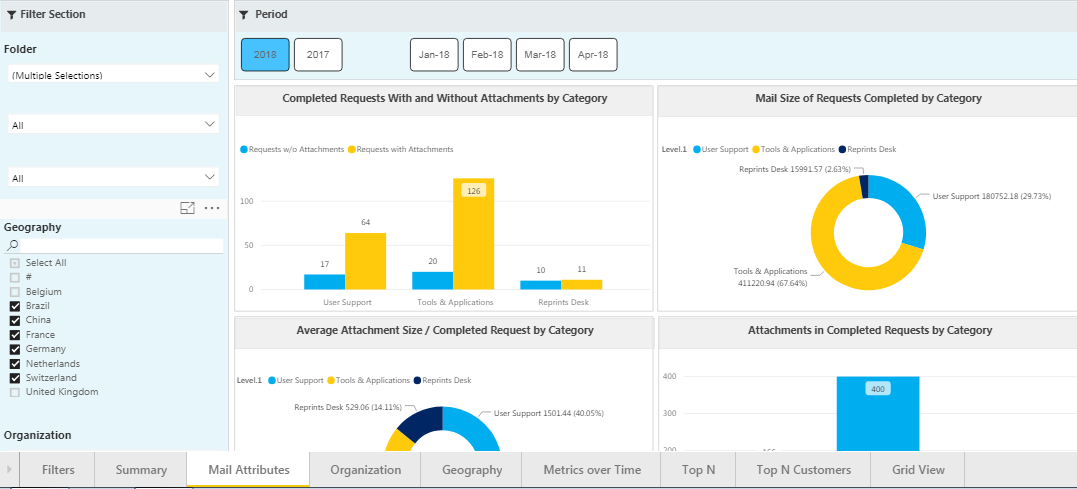Click 'Mail Size of Requests Completed by Category' title
Viewport: 1077px width, 489px height.
[868, 98]
